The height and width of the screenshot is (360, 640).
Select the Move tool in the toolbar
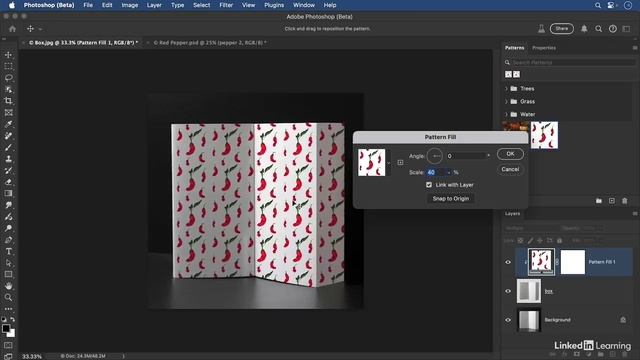(x=8, y=55)
